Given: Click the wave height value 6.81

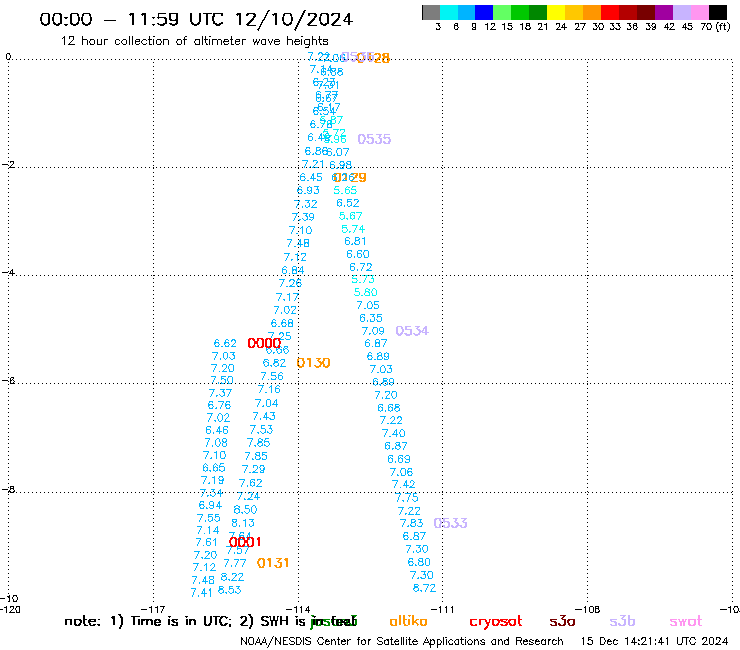Looking at the screenshot, I should pos(355,241).
